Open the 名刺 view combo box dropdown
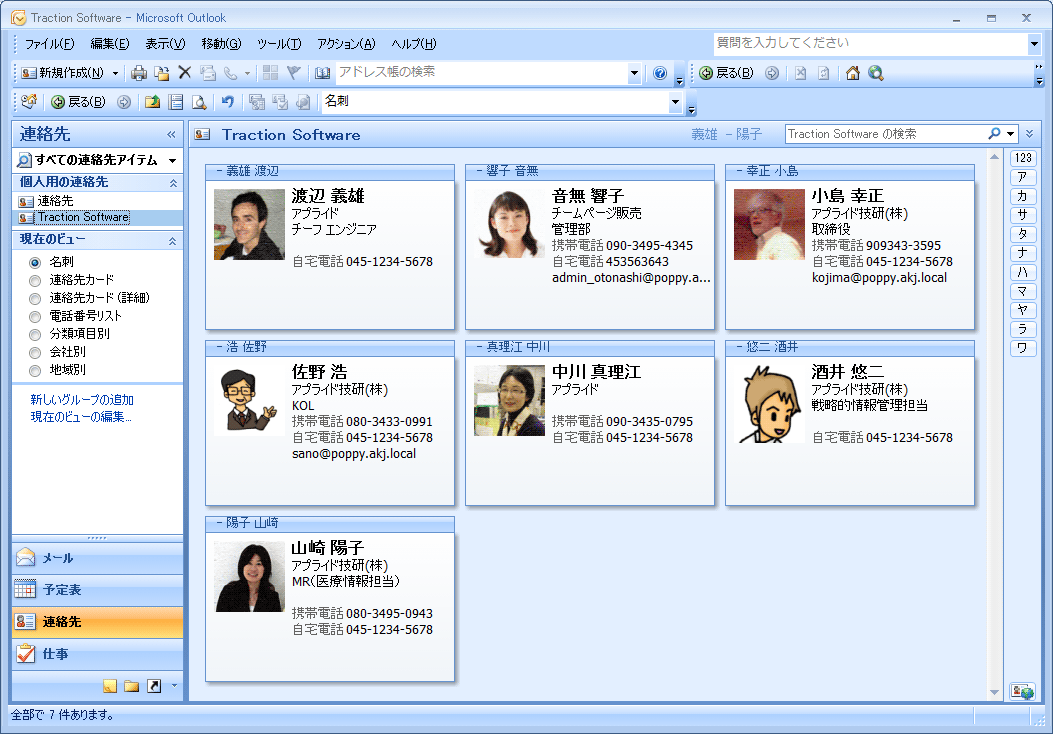1053x734 pixels. coord(676,102)
